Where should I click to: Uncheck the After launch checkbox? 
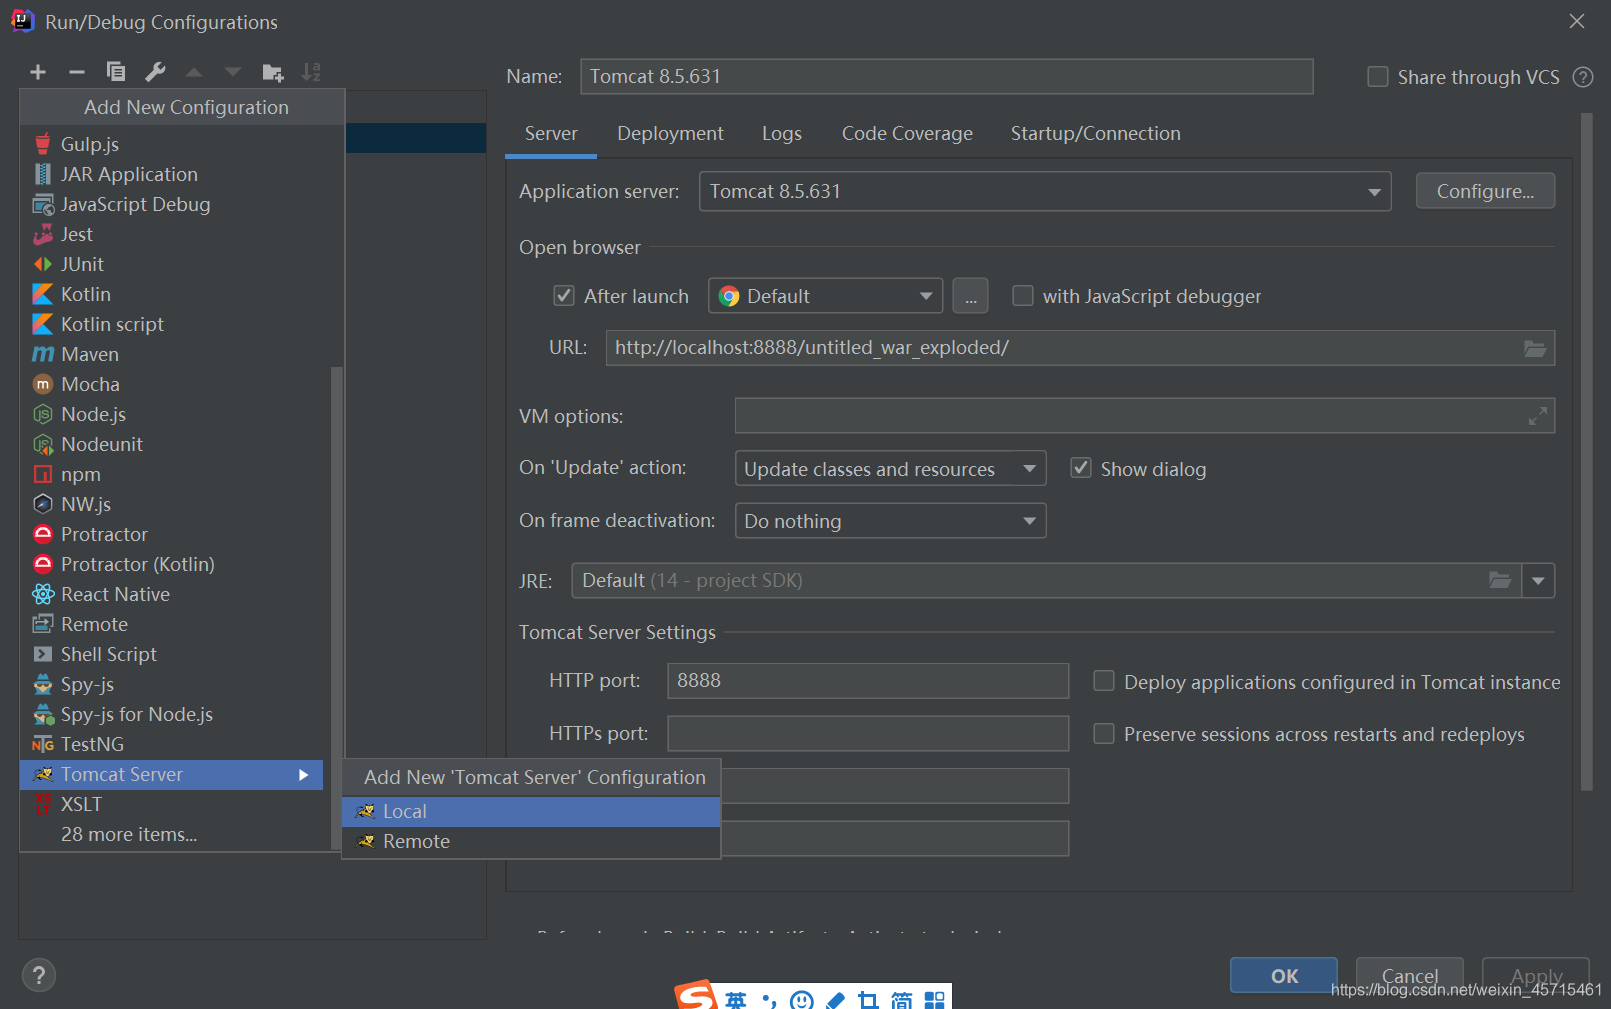[564, 296]
